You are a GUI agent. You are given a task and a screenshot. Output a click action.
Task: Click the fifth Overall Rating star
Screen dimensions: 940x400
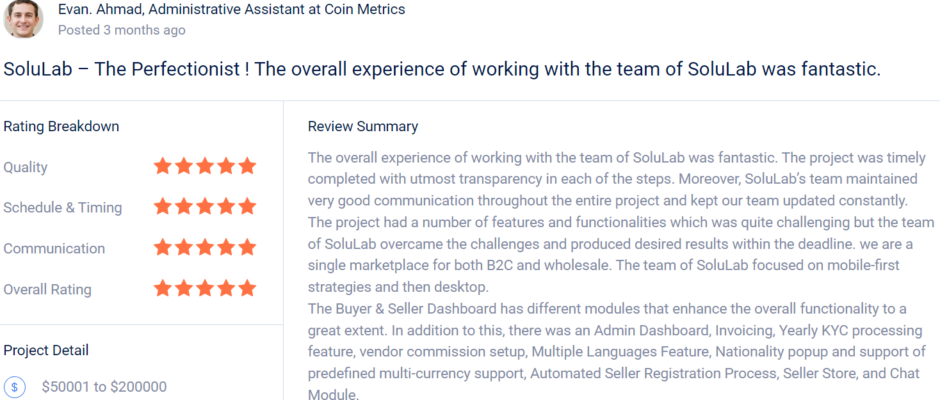tap(247, 289)
